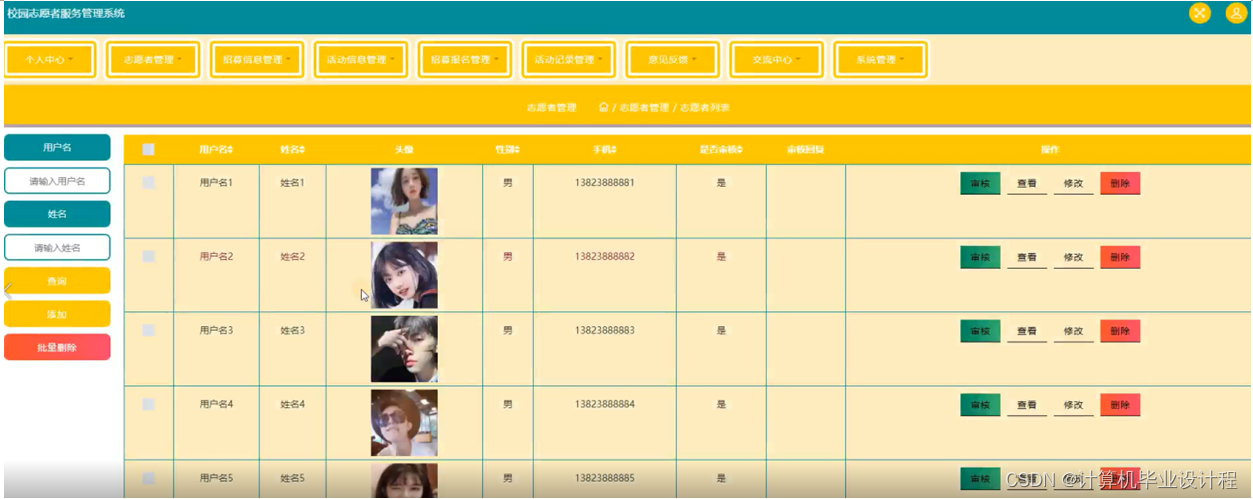Click 删除 for 用户名2 row
Screen dimensions: 1253x499
click(1120, 257)
